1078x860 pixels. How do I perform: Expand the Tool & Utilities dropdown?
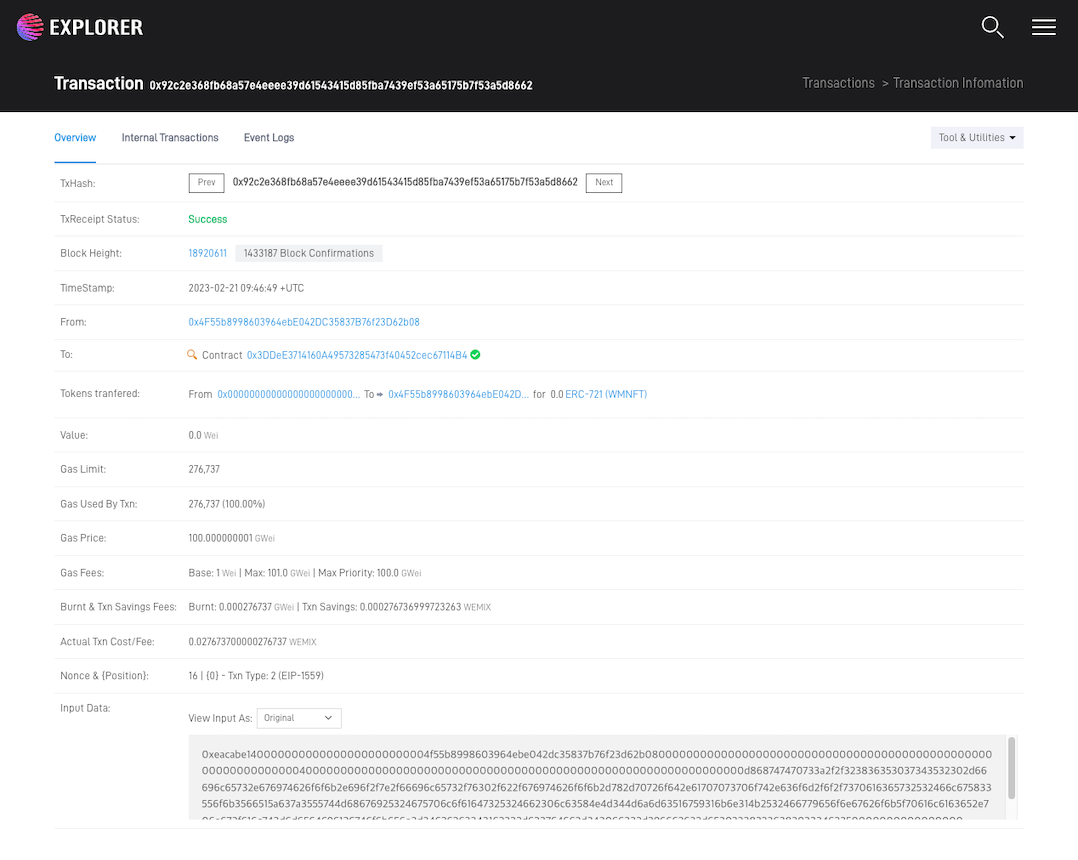click(976, 138)
